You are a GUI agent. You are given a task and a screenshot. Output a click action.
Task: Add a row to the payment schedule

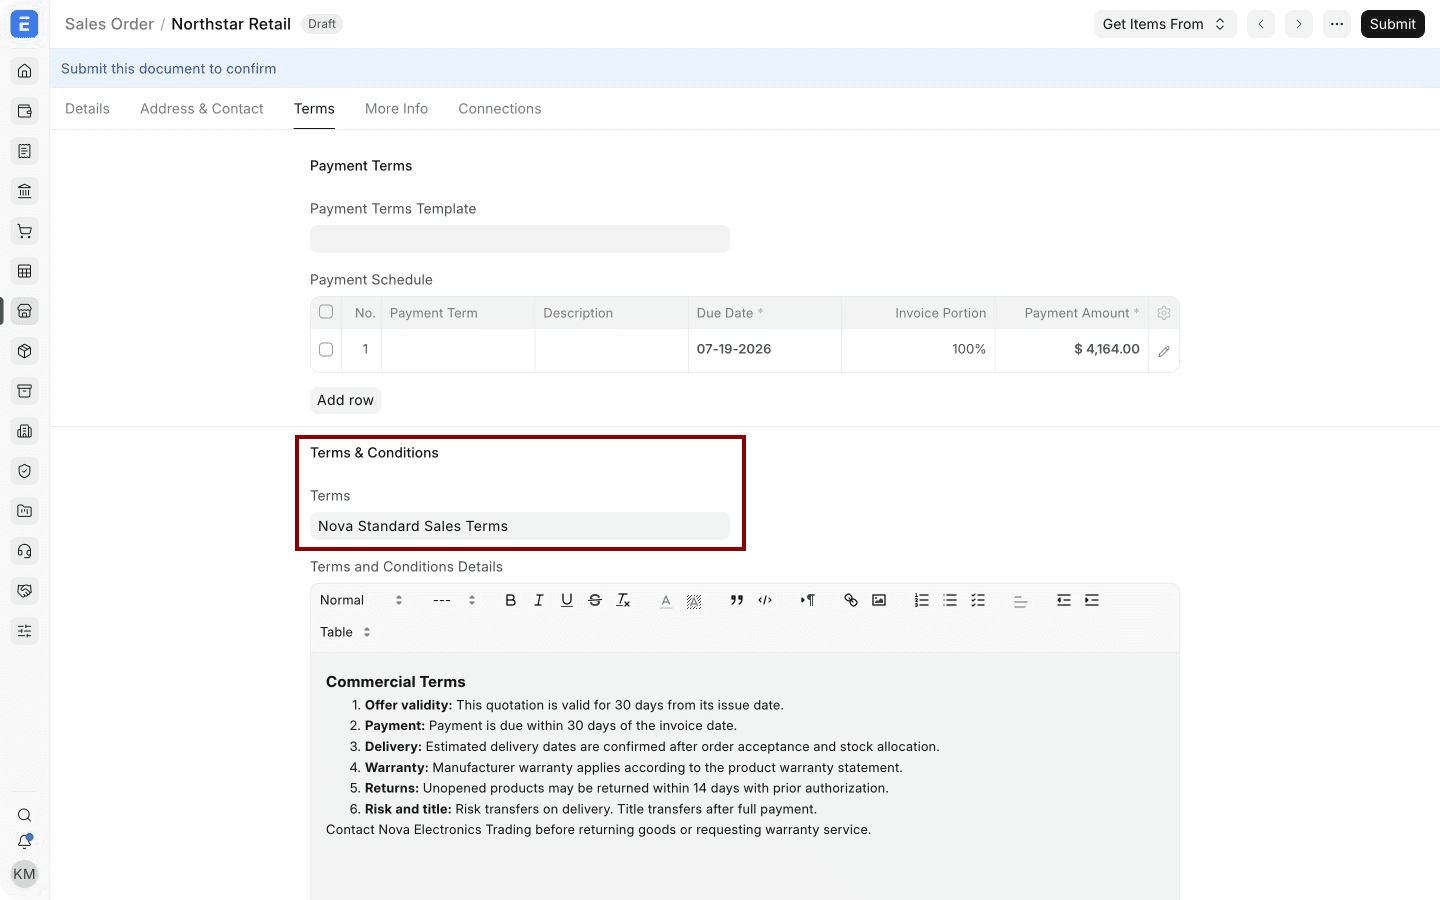pyautogui.click(x=346, y=400)
